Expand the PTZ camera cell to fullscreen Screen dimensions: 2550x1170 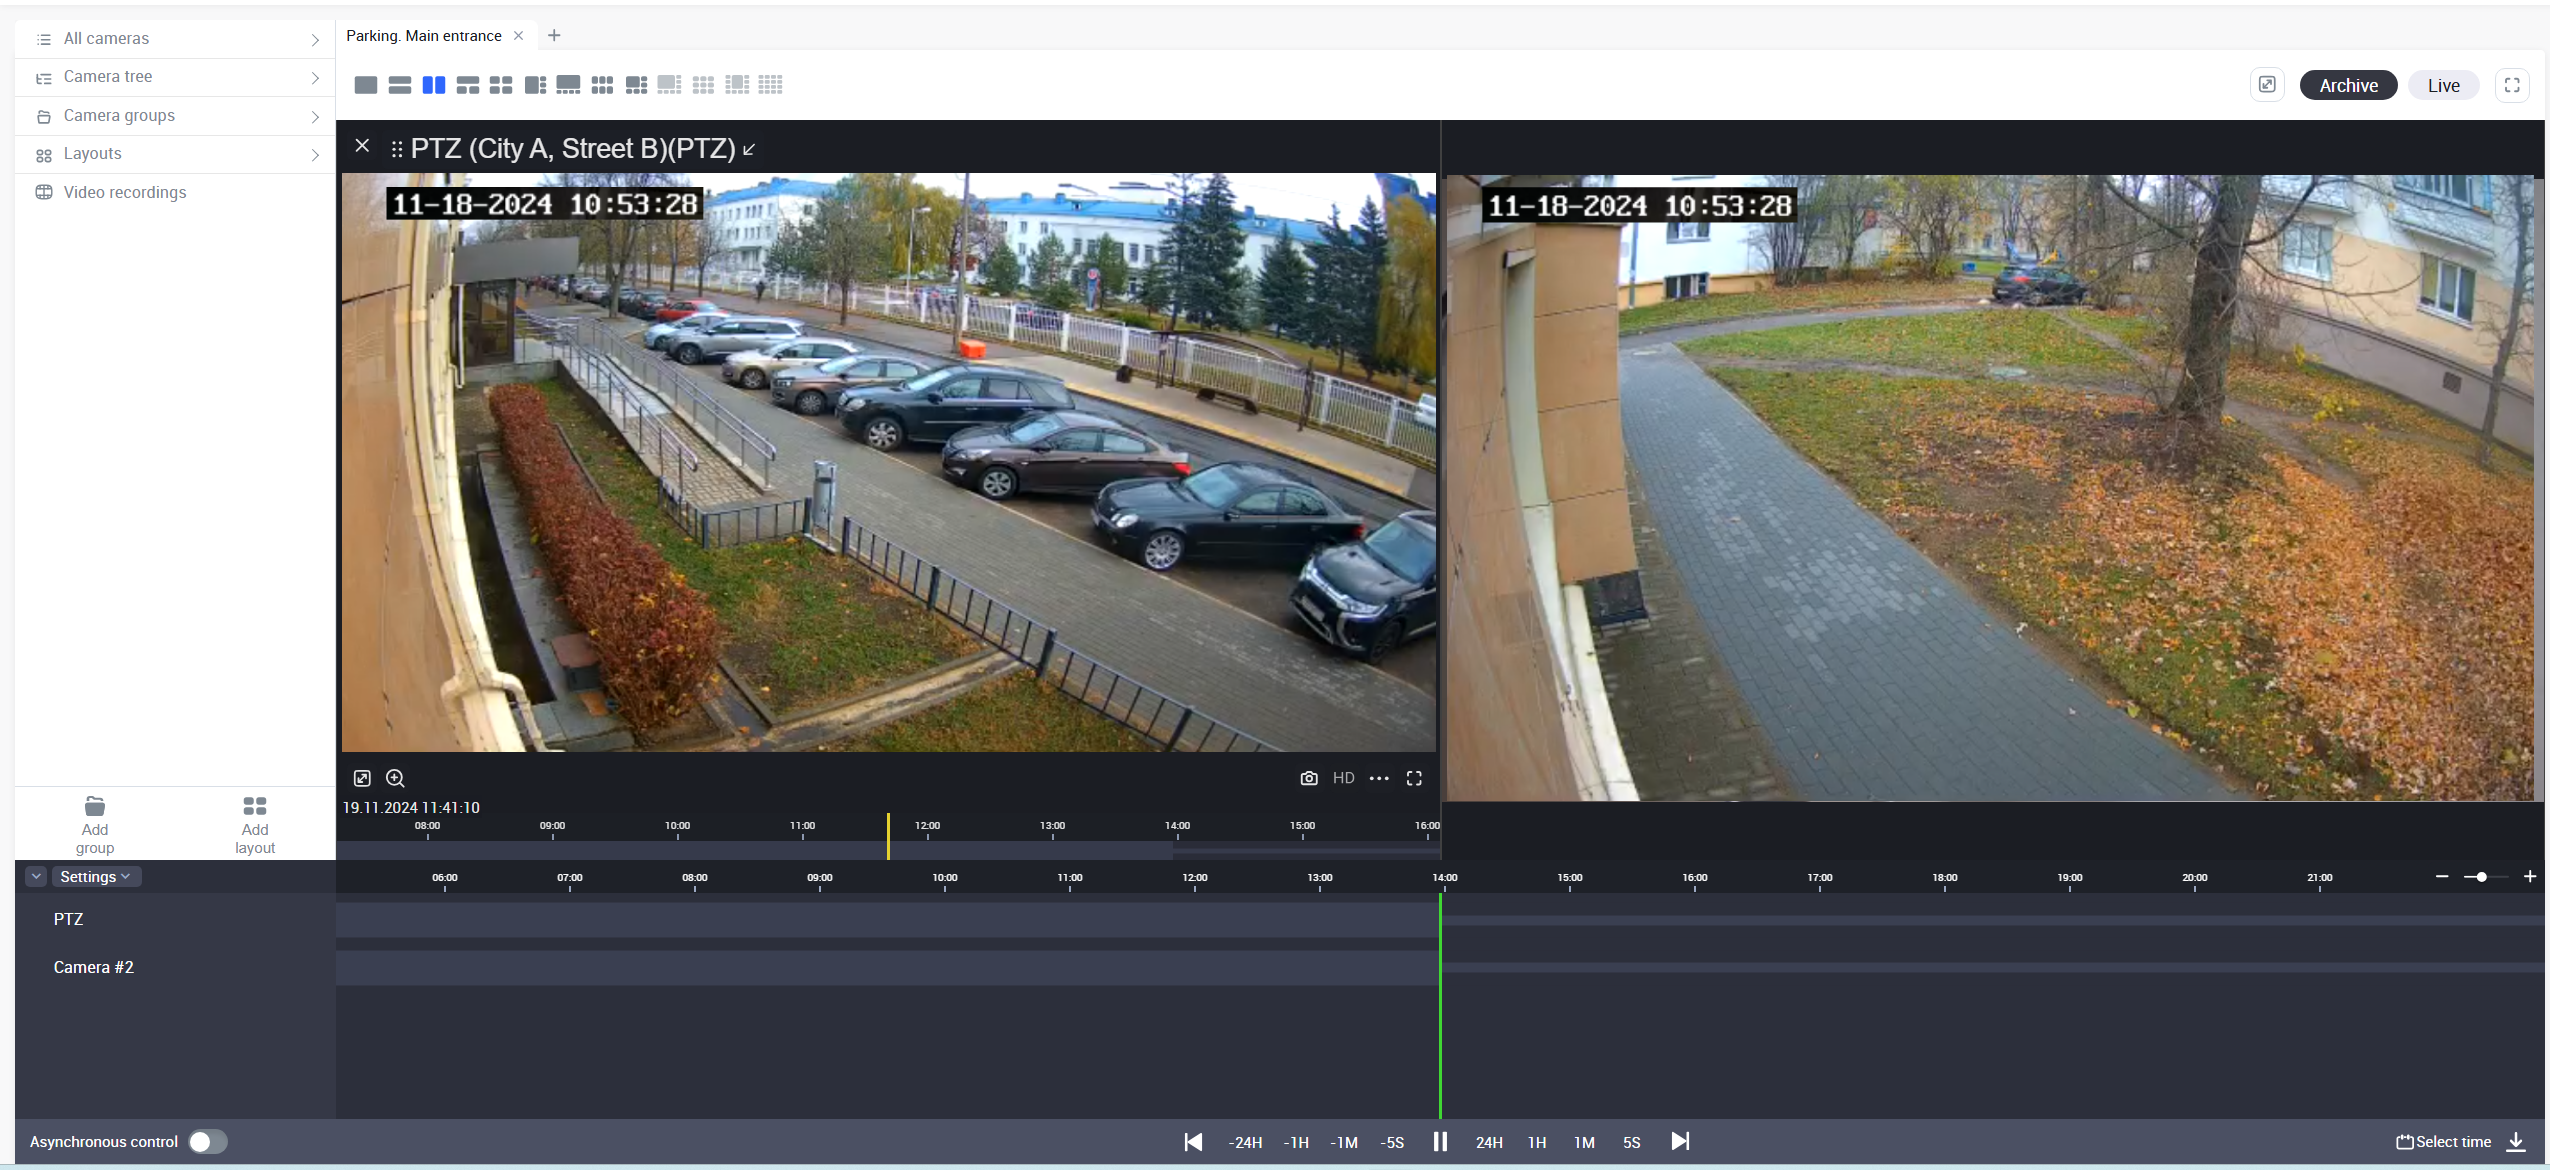point(1414,778)
